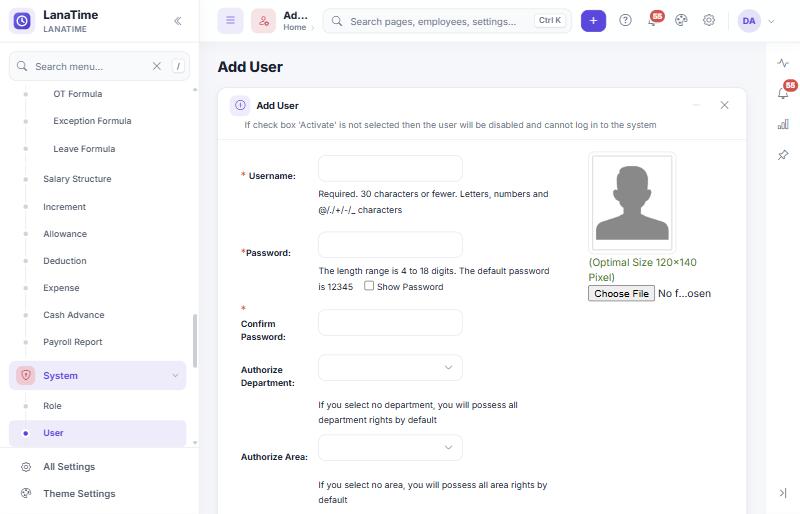
Task: Click the info icon beside Add User
Action: point(240,105)
